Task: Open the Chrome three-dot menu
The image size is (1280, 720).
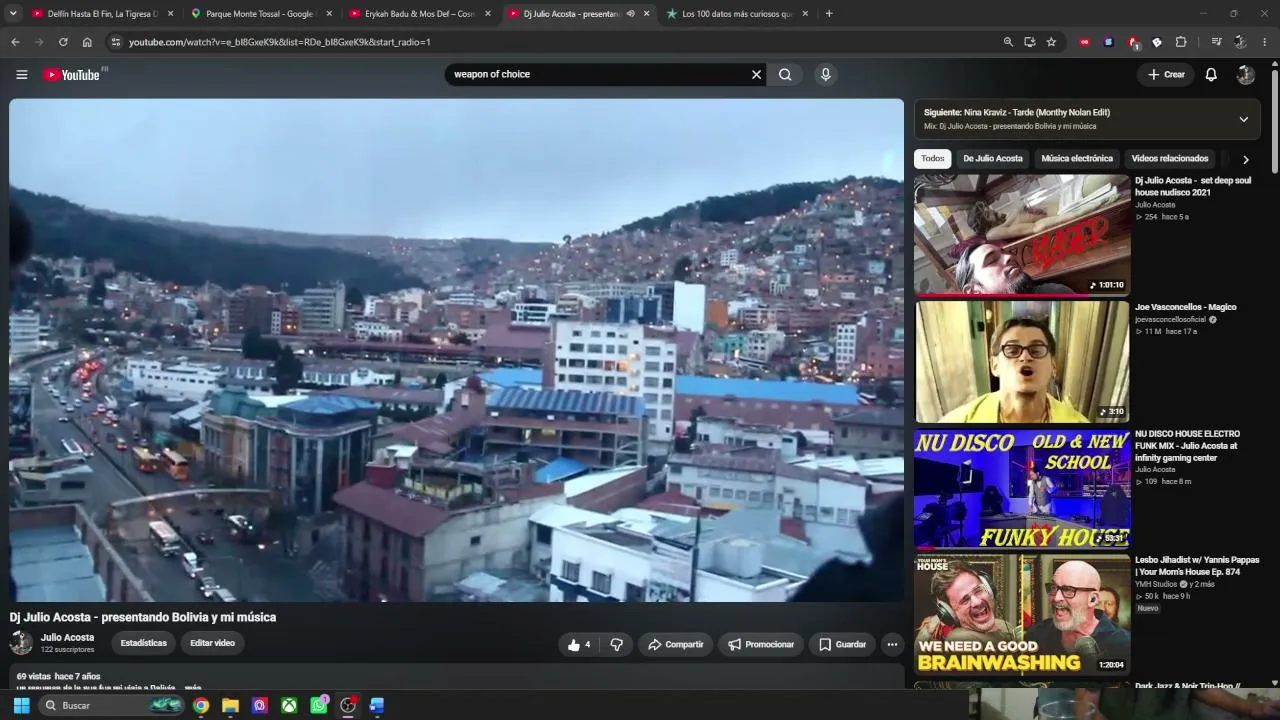Action: 1265,42
